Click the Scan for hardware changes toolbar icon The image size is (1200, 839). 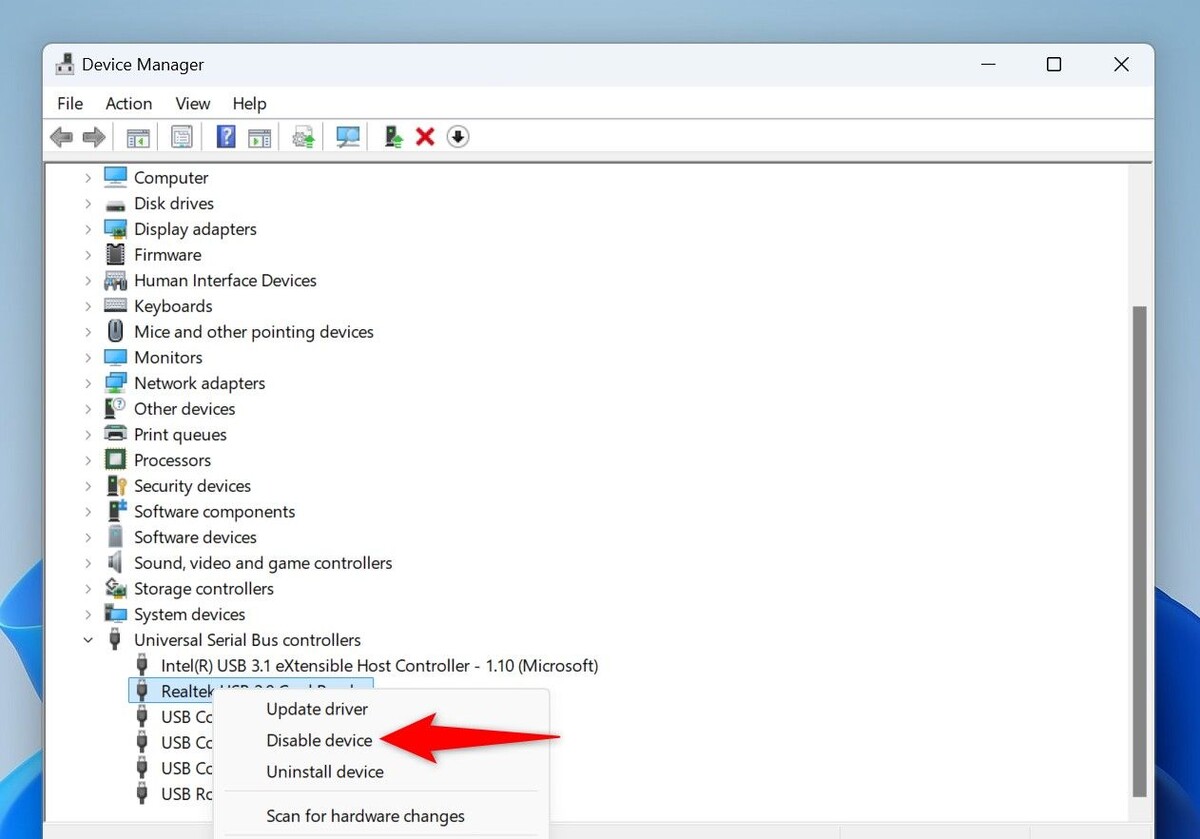tap(348, 137)
